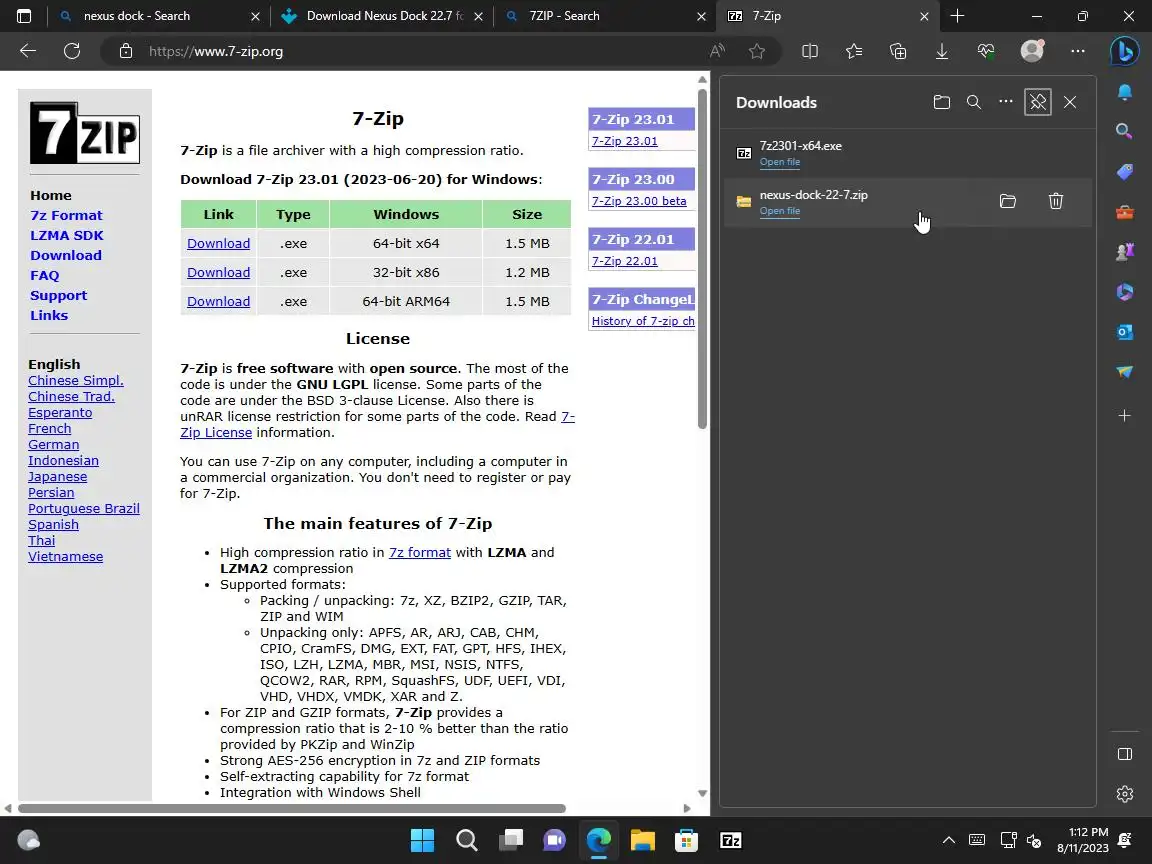
Task: Open downloads folder from Downloads panel
Action: coord(941,102)
